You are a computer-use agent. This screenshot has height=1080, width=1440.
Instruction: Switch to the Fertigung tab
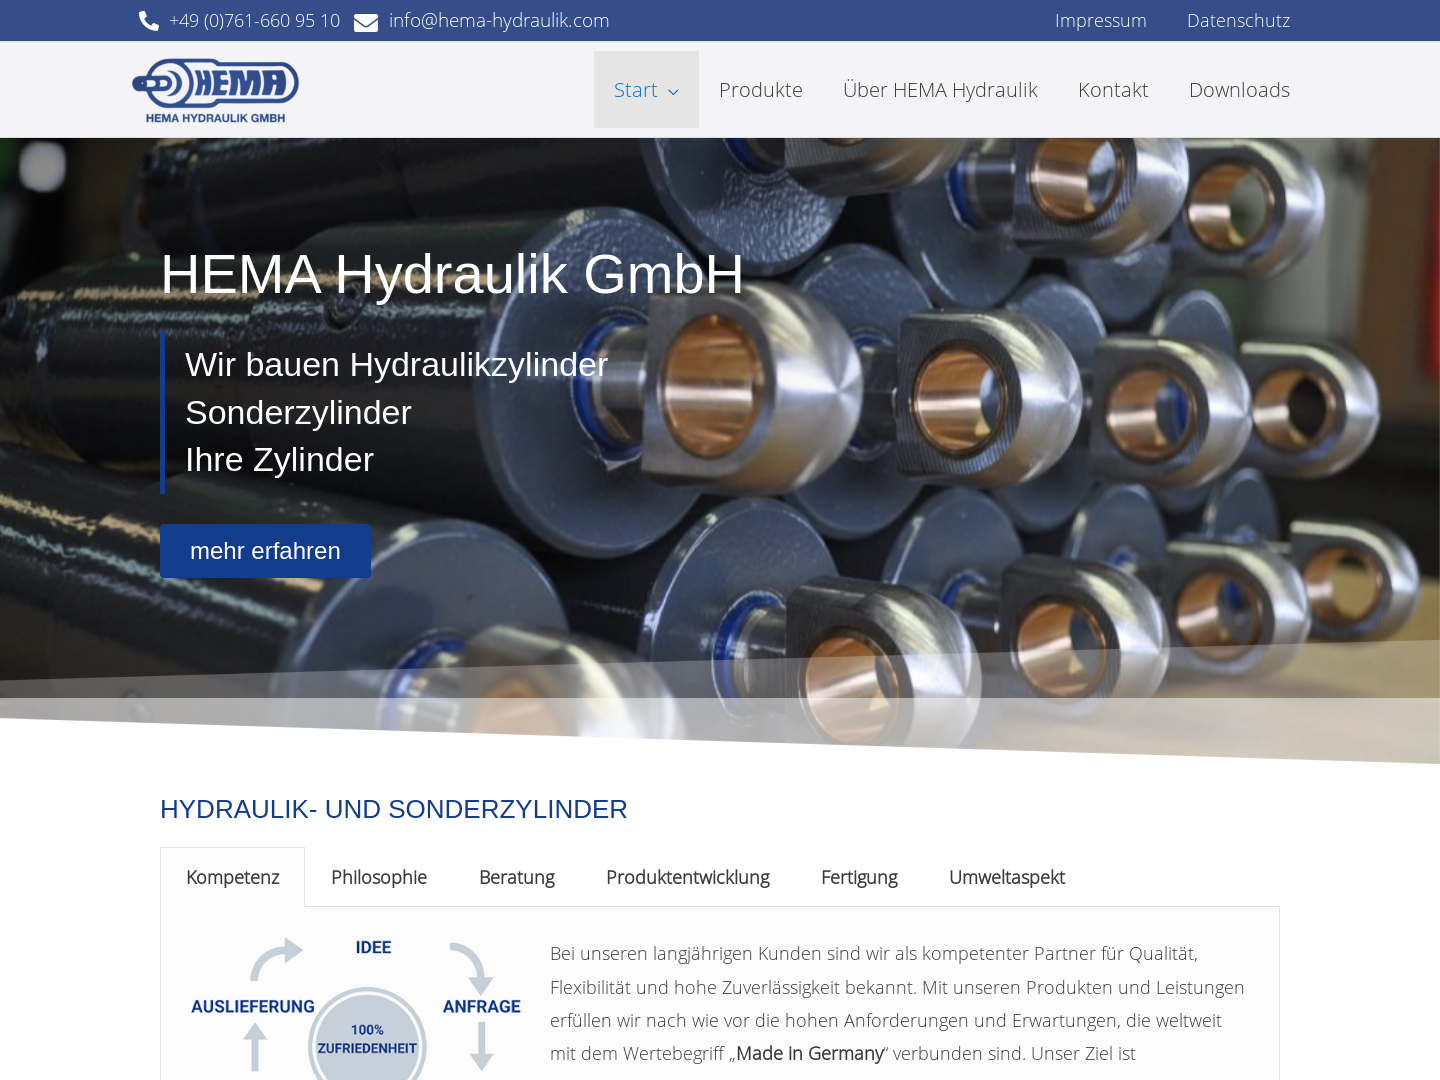click(x=859, y=877)
